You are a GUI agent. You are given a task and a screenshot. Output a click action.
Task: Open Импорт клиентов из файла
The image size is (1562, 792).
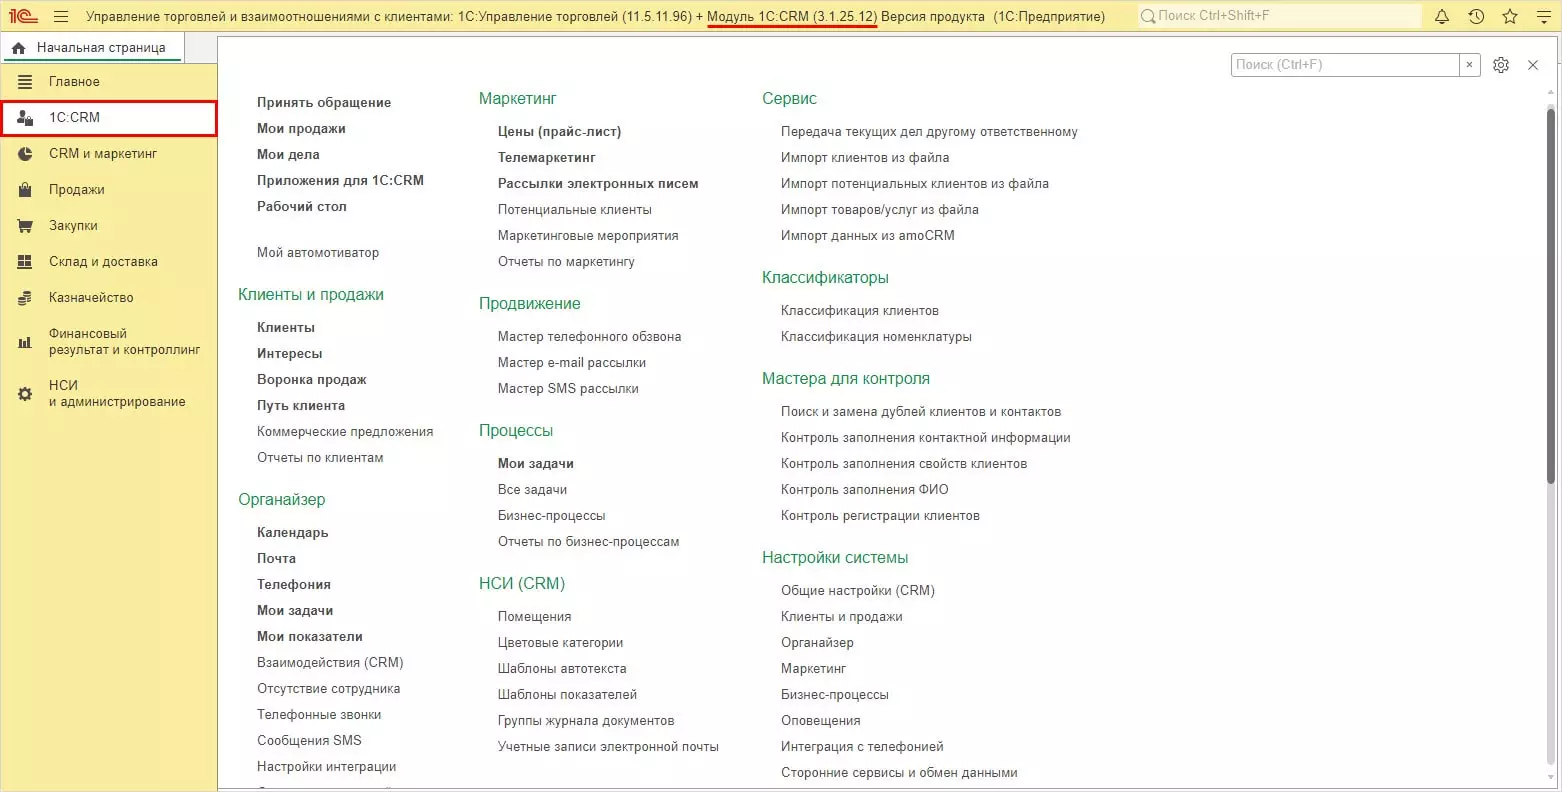865,158
